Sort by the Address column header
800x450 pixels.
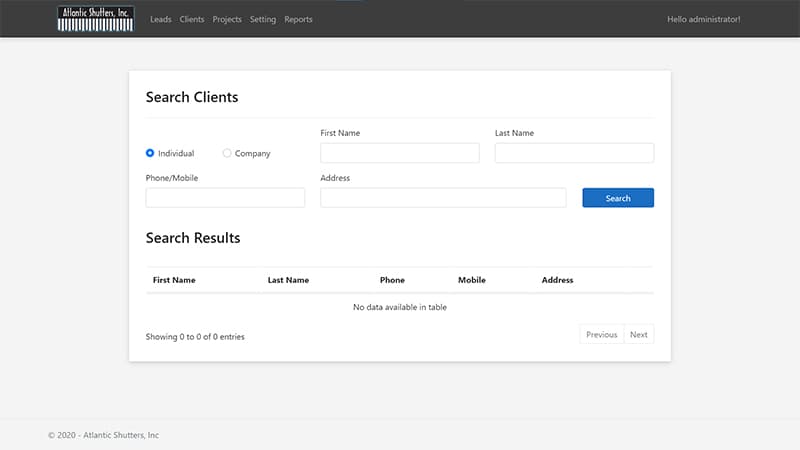click(x=557, y=280)
